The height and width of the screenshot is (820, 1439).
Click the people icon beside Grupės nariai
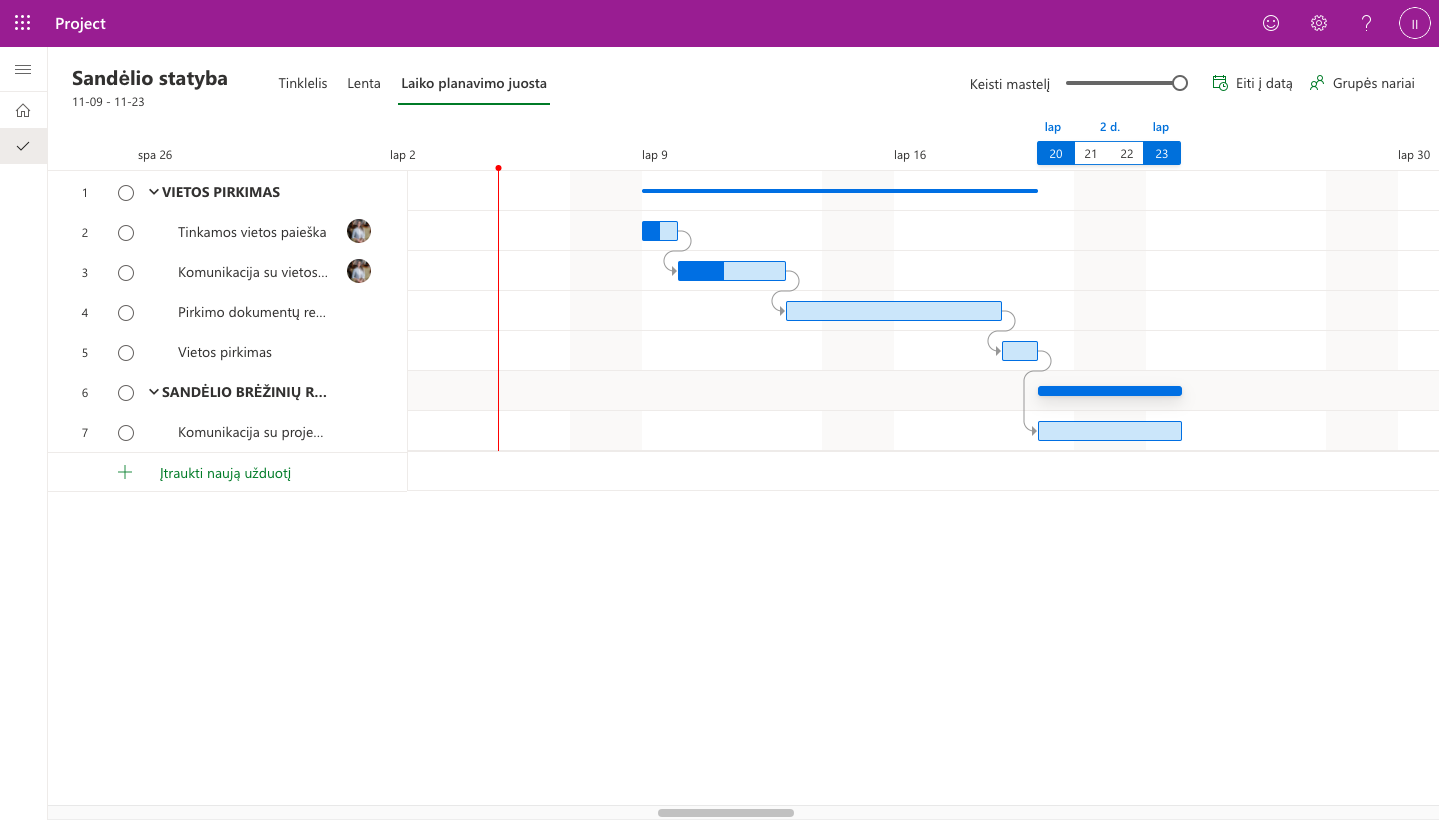coord(1317,83)
